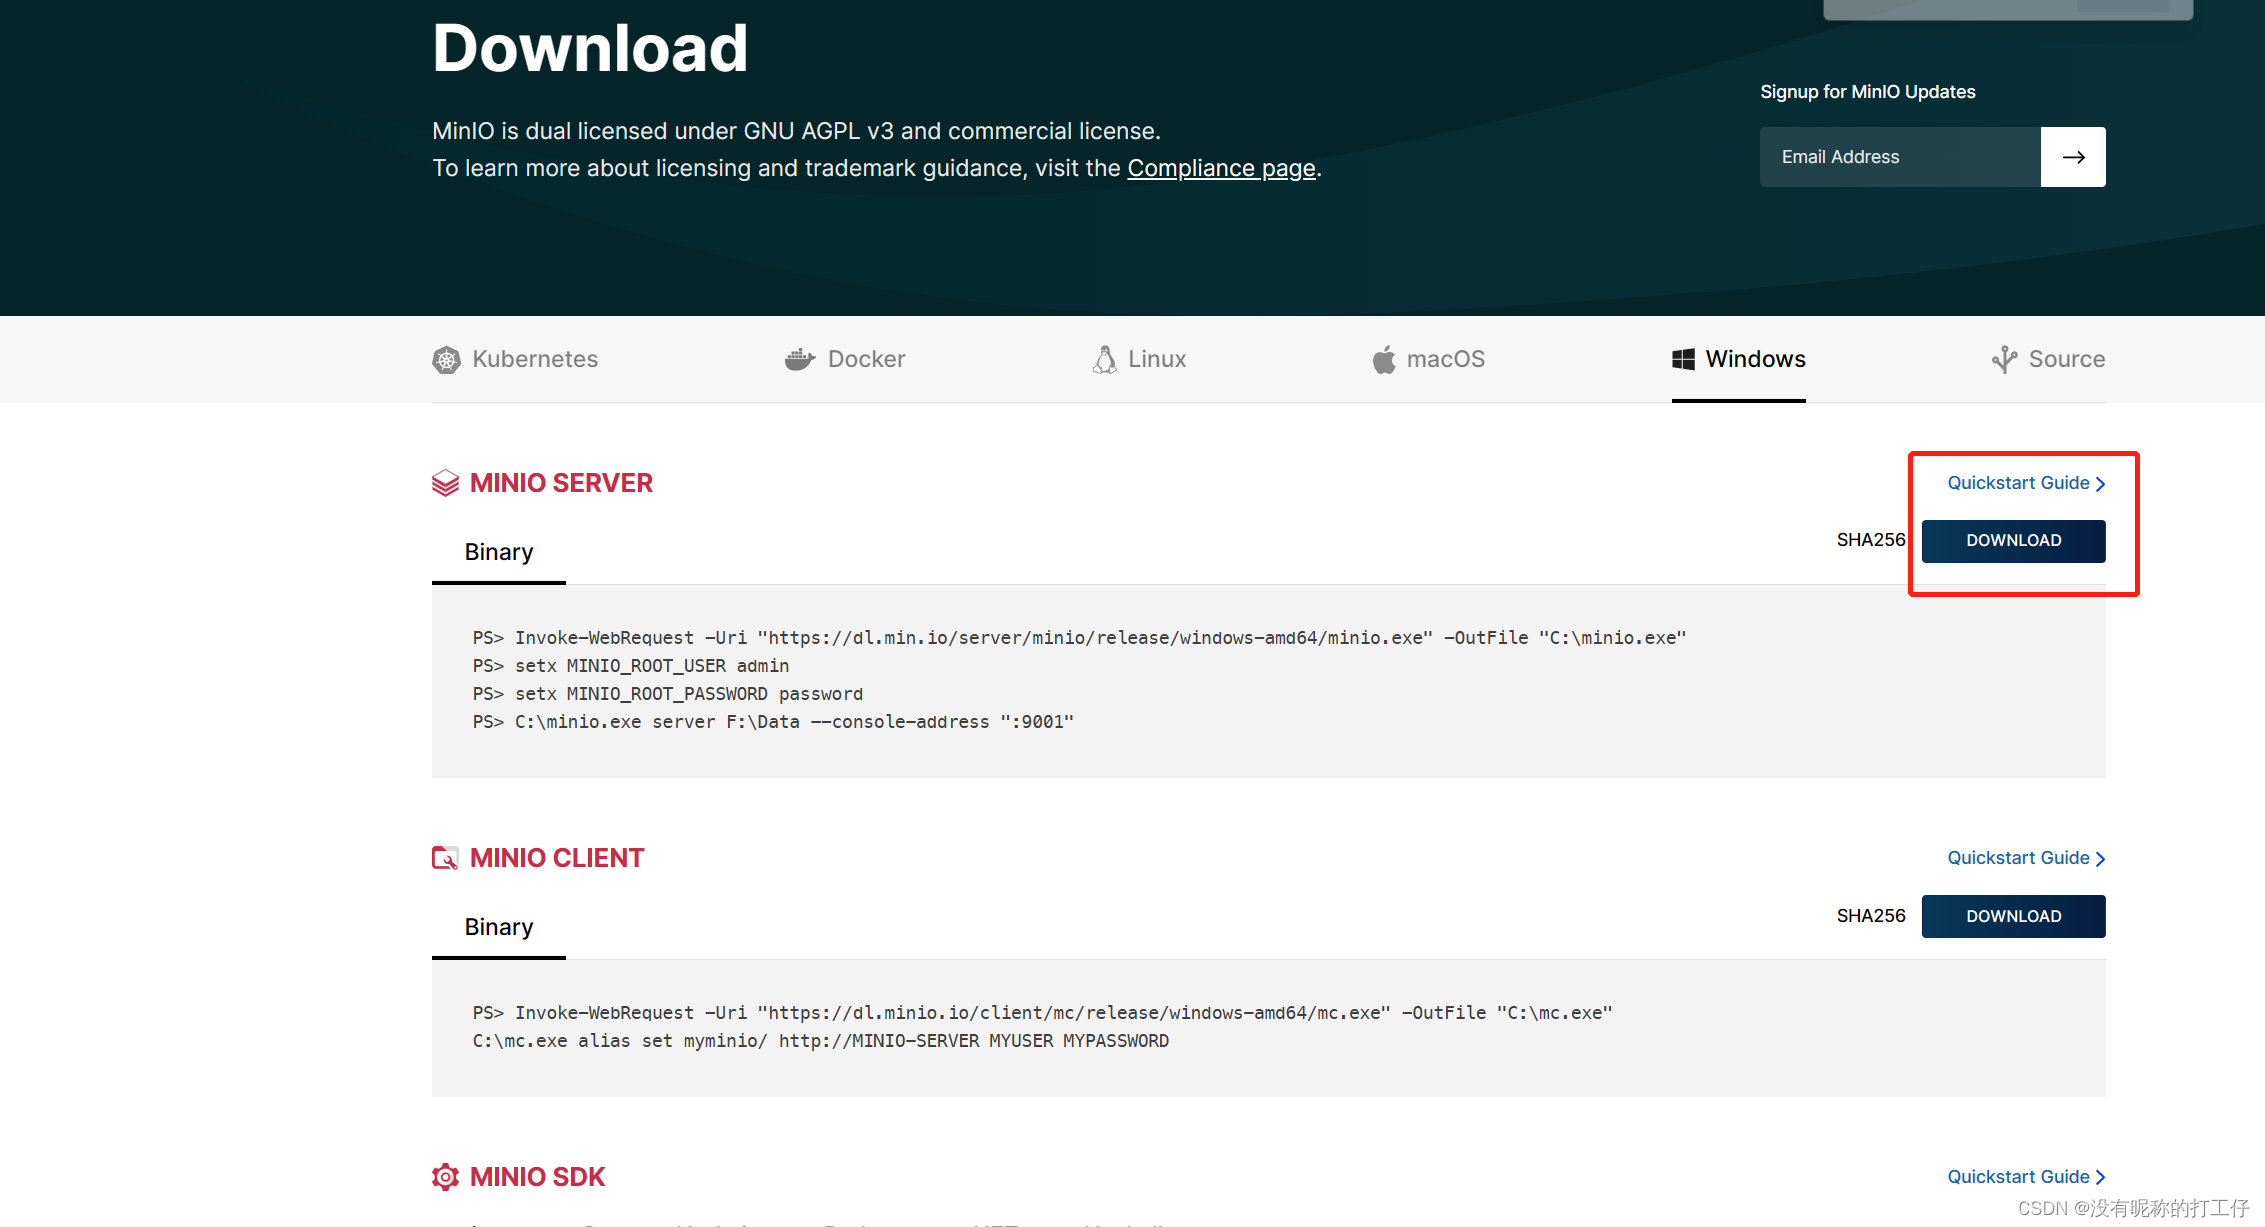Select Binary tab under MinIO Client
Viewport: 2265px width, 1227px height.
498,927
